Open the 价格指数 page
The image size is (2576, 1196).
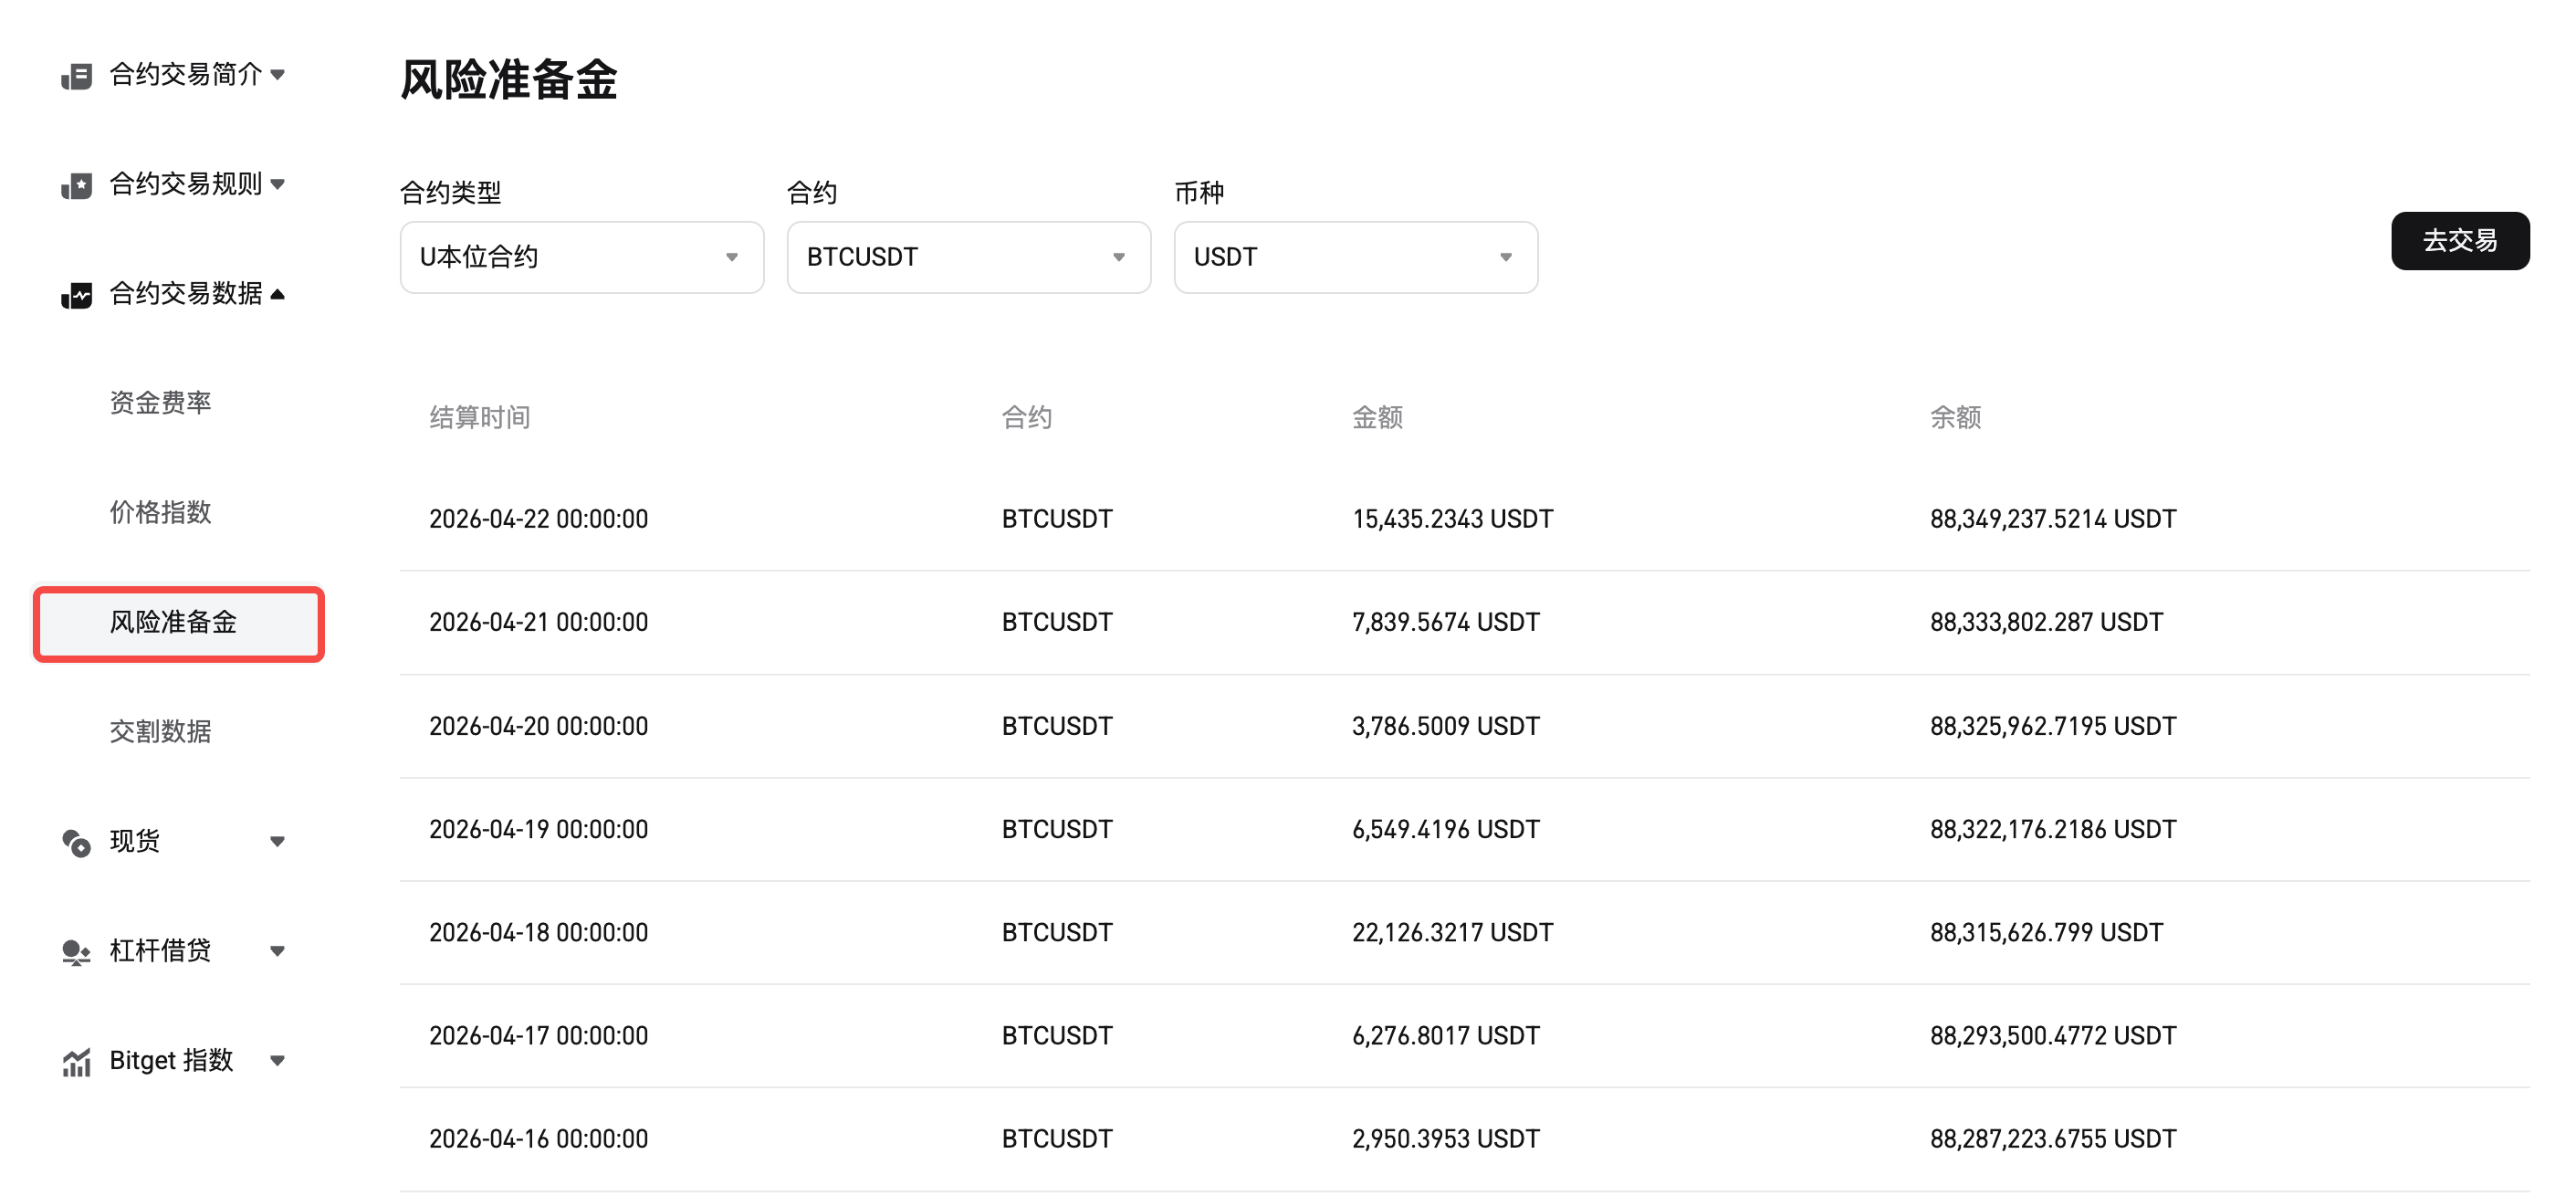click(x=160, y=513)
